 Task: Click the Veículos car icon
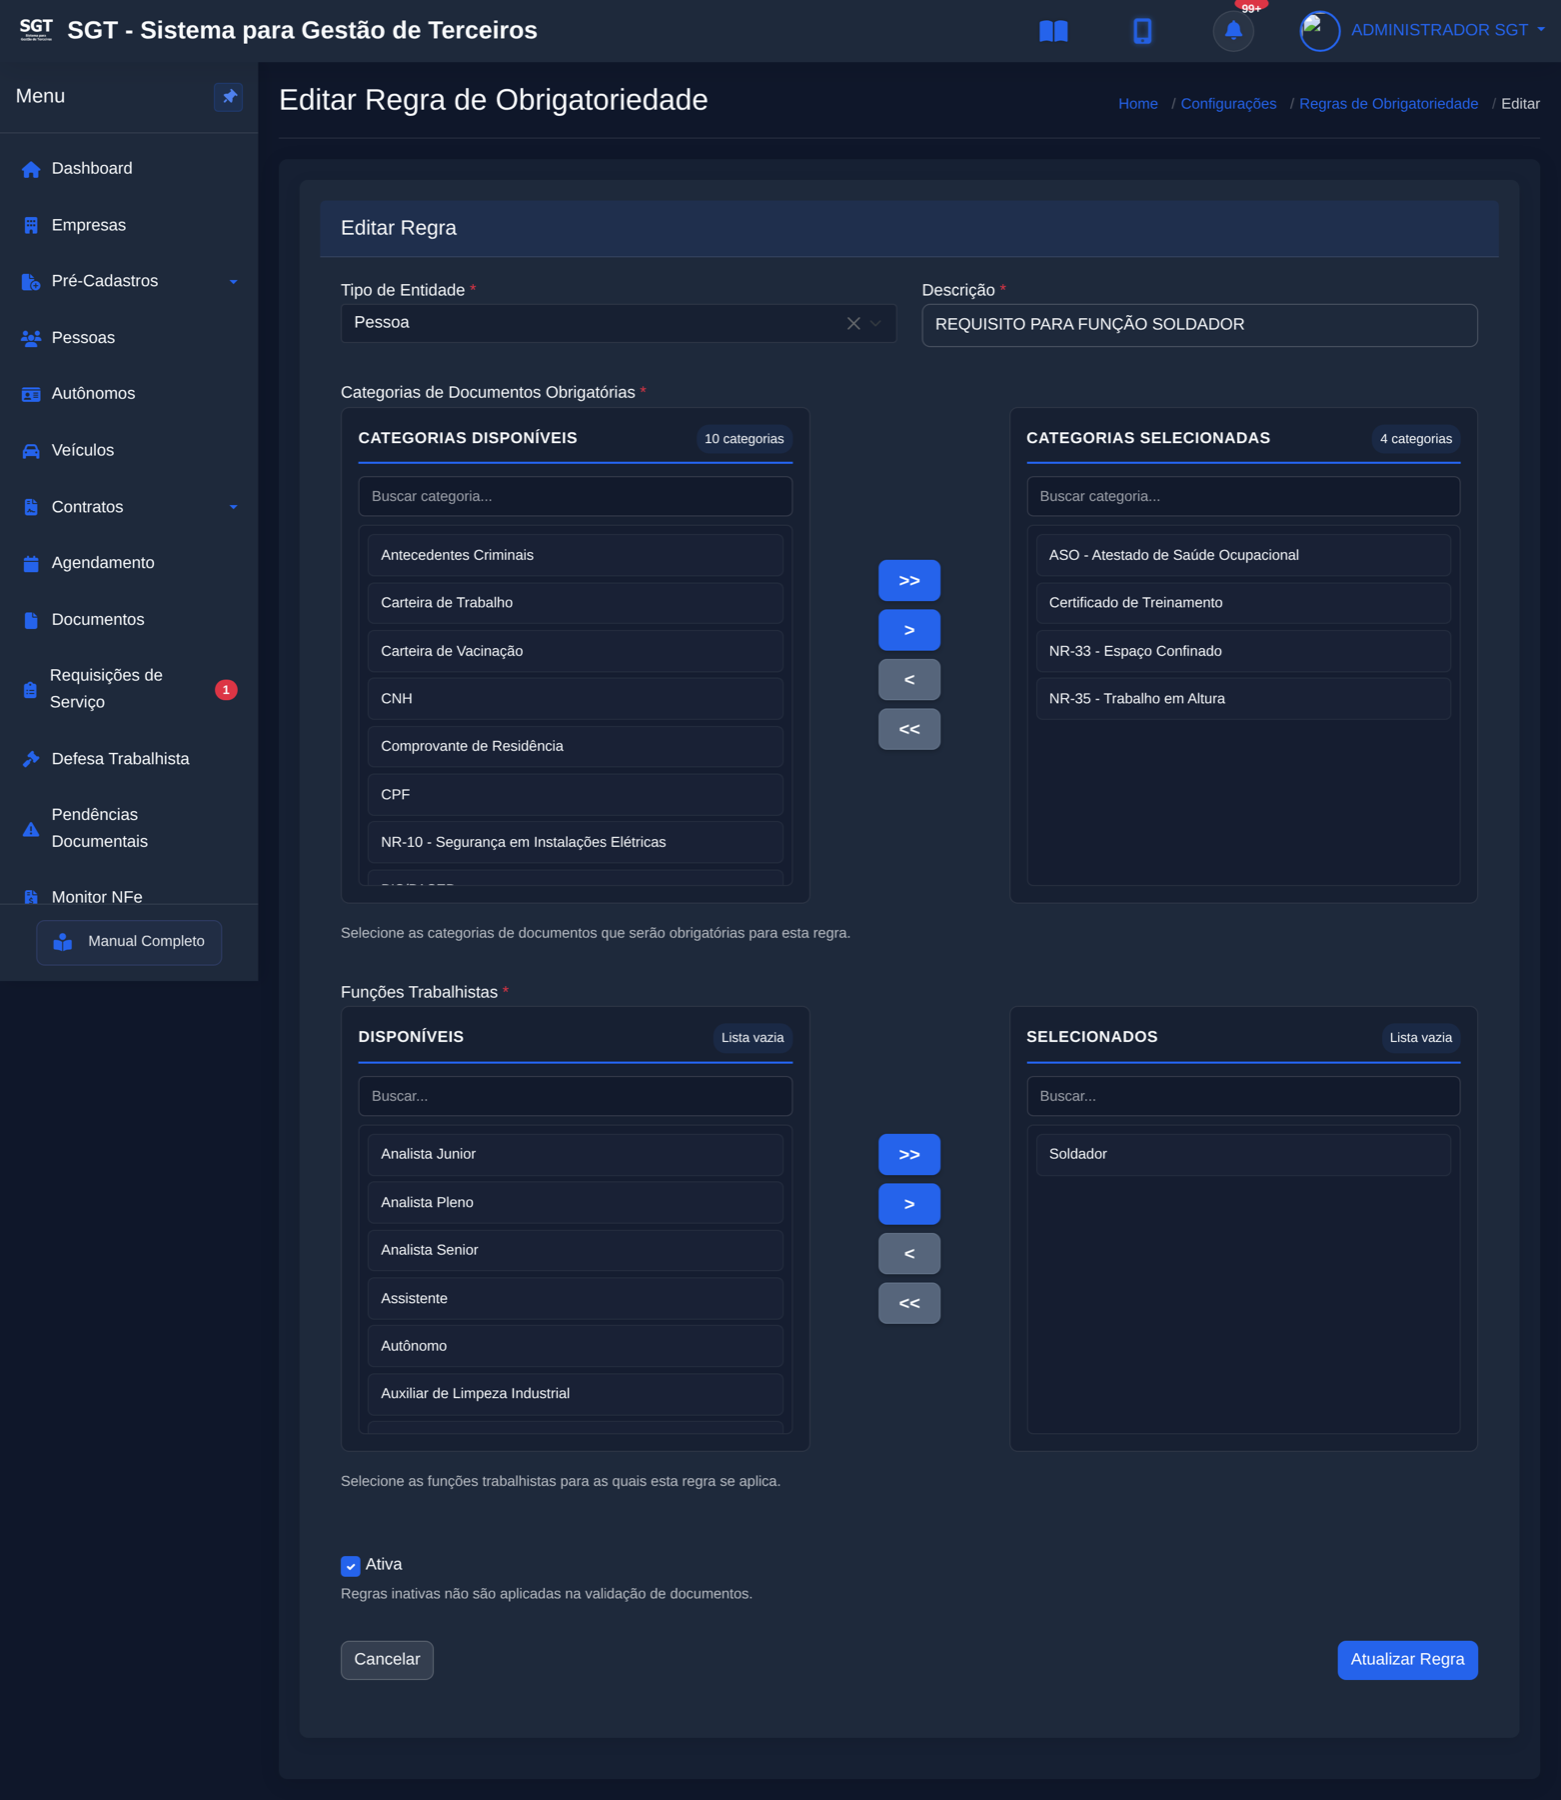[x=31, y=451]
